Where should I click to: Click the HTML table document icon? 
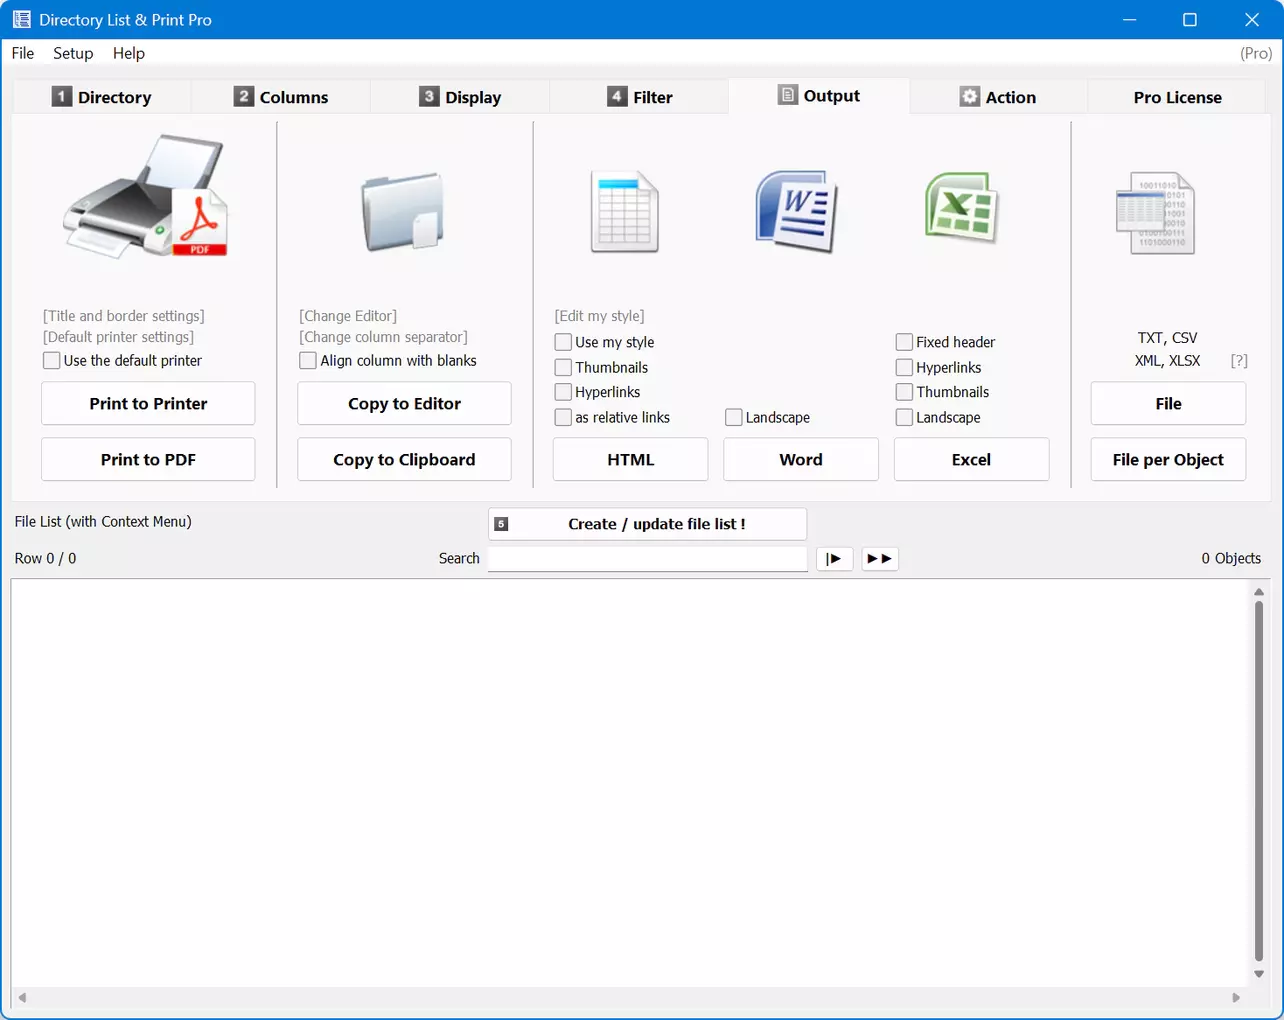pos(625,212)
